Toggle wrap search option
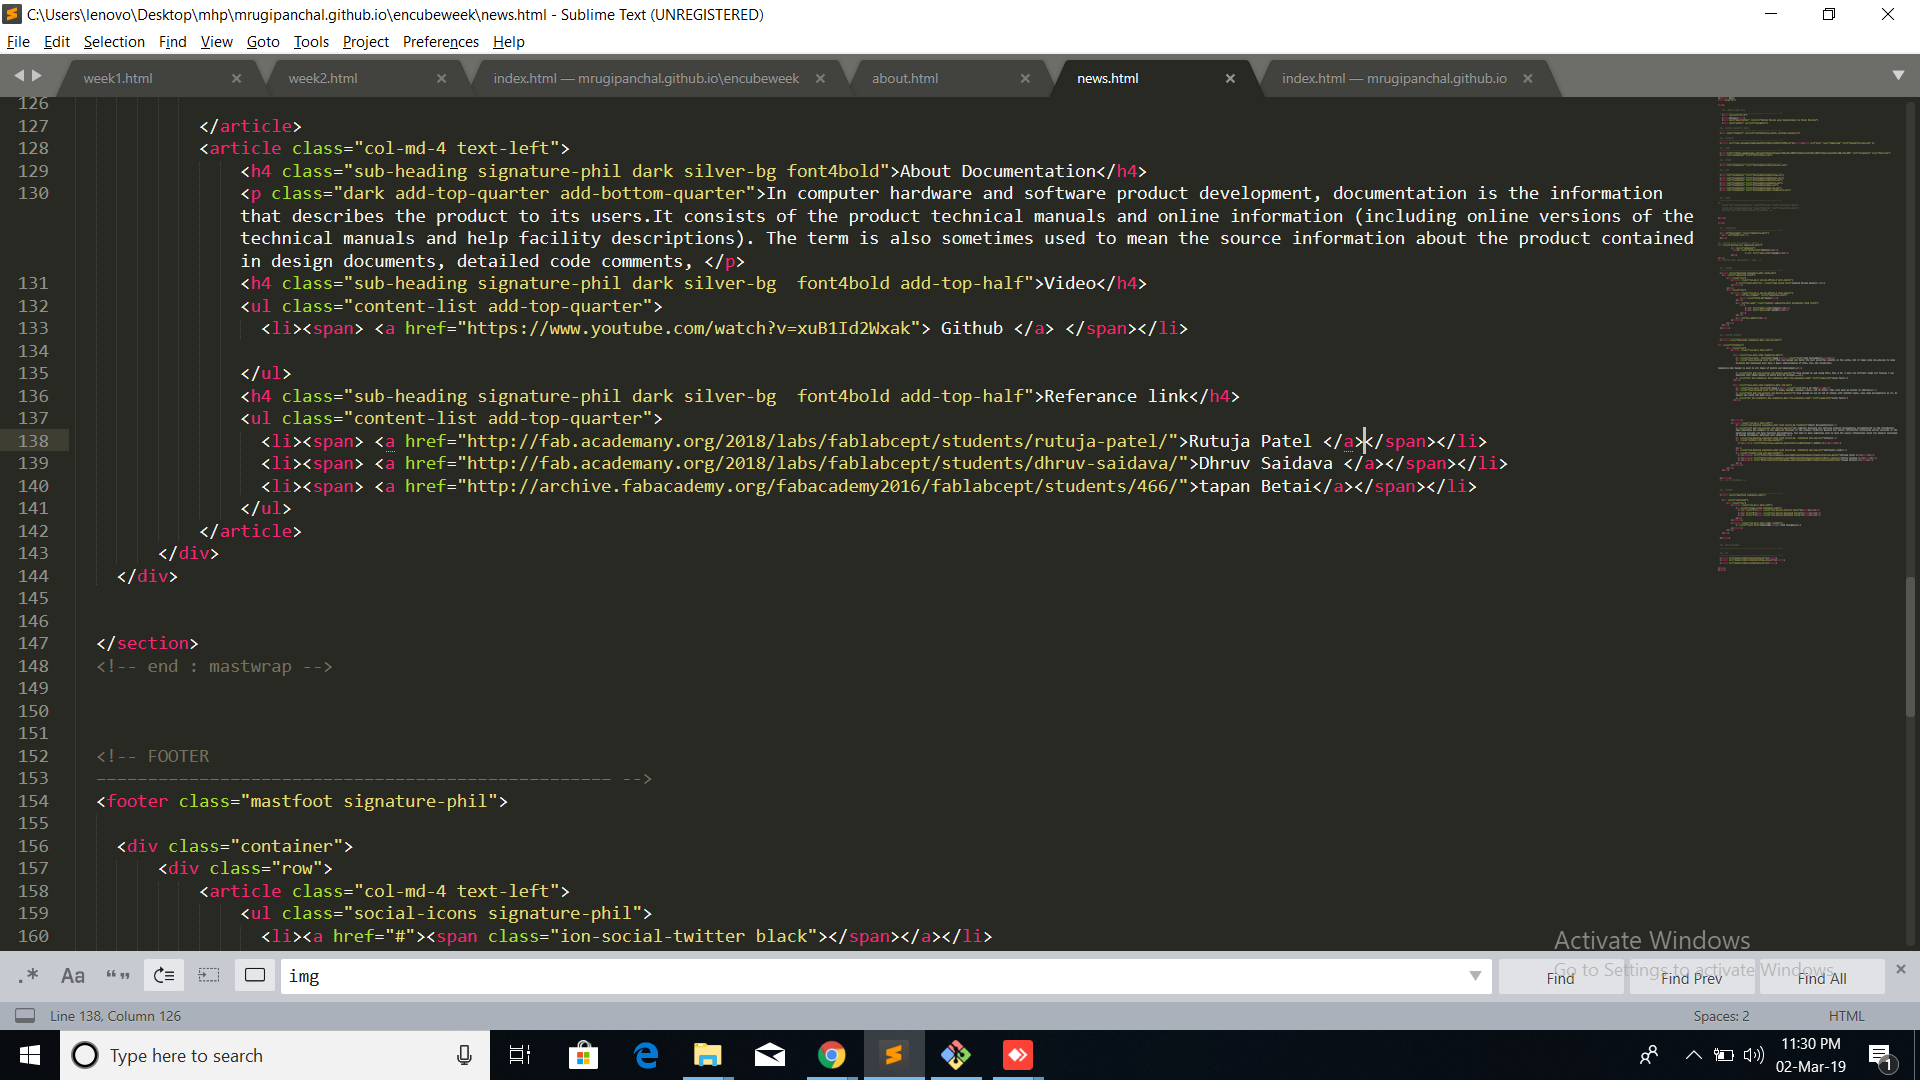This screenshot has height=1080, width=1920. point(164,975)
